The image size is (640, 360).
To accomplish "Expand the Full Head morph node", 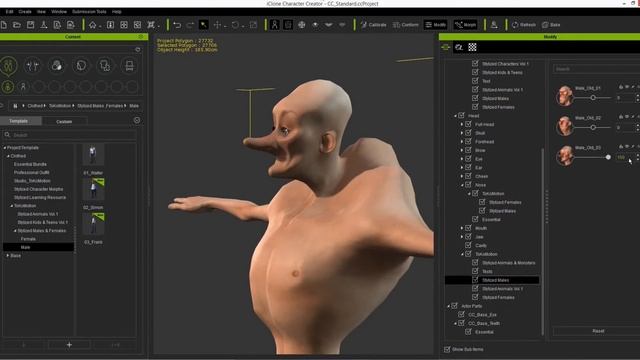I will (x=462, y=124).
